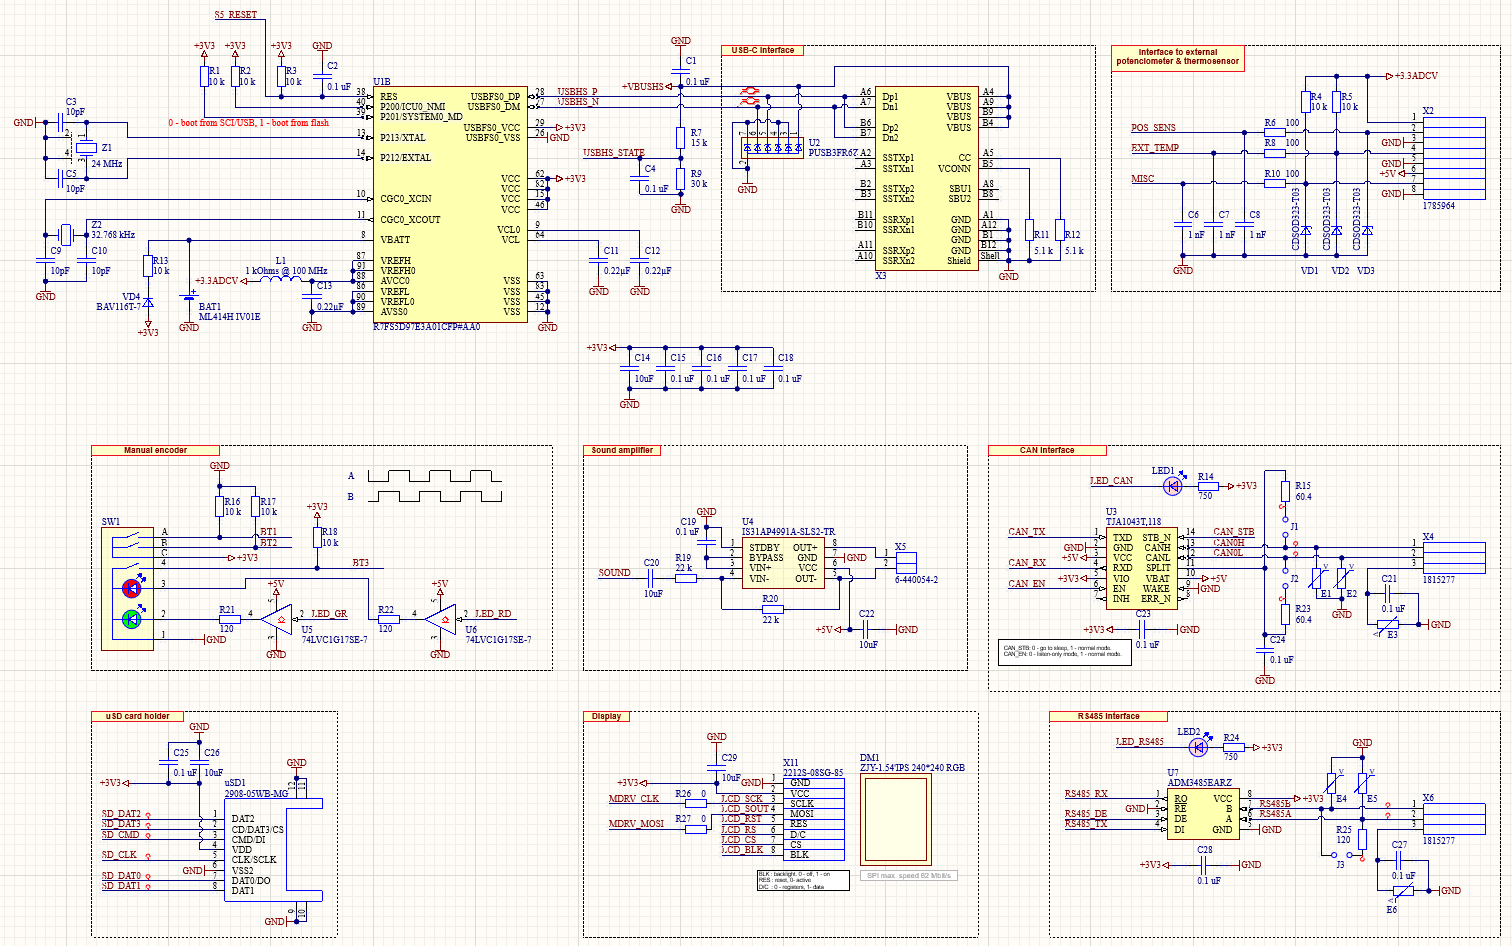This screenshot has height=946, width=1512.
Task: Click the R15 60.4 termination resistor
Action: click(x=1285, y=490)
